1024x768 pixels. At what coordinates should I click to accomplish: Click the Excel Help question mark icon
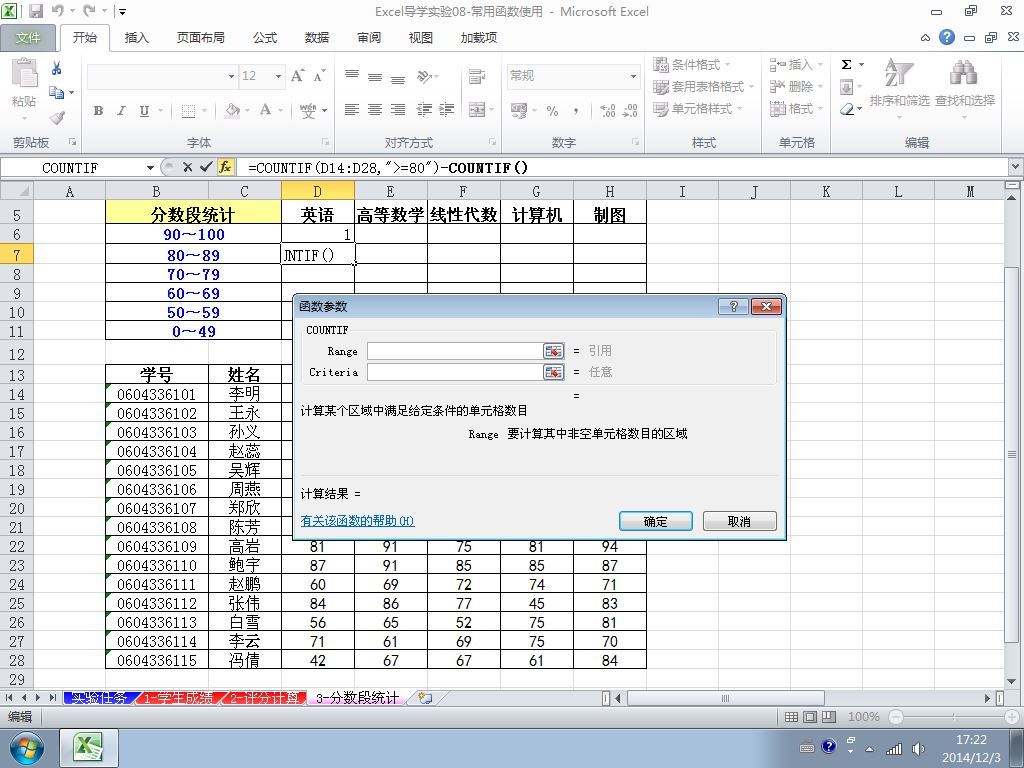[x=947, y=37]
